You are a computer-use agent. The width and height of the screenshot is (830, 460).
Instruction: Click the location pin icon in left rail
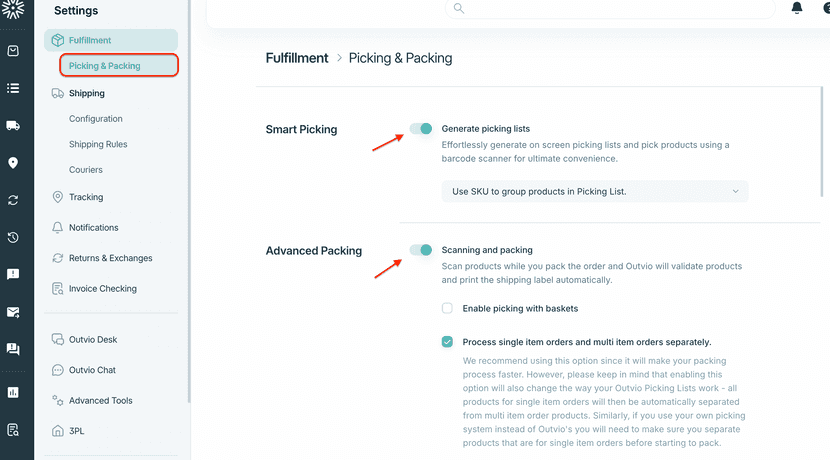pyautogui.click(x=13, y=163)
